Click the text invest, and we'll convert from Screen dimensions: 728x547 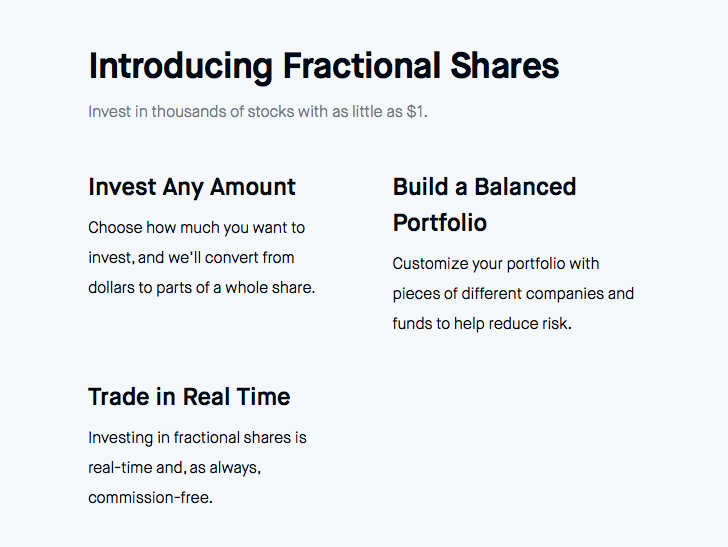191,258
